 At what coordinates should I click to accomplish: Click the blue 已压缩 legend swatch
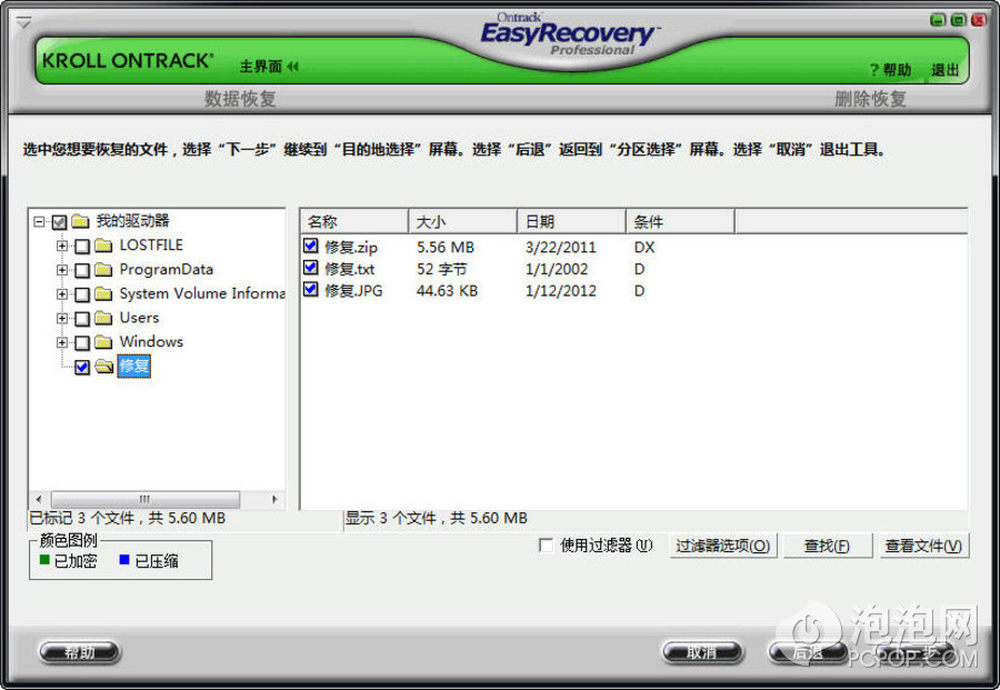pyautogui.click(x=124, y=560)
